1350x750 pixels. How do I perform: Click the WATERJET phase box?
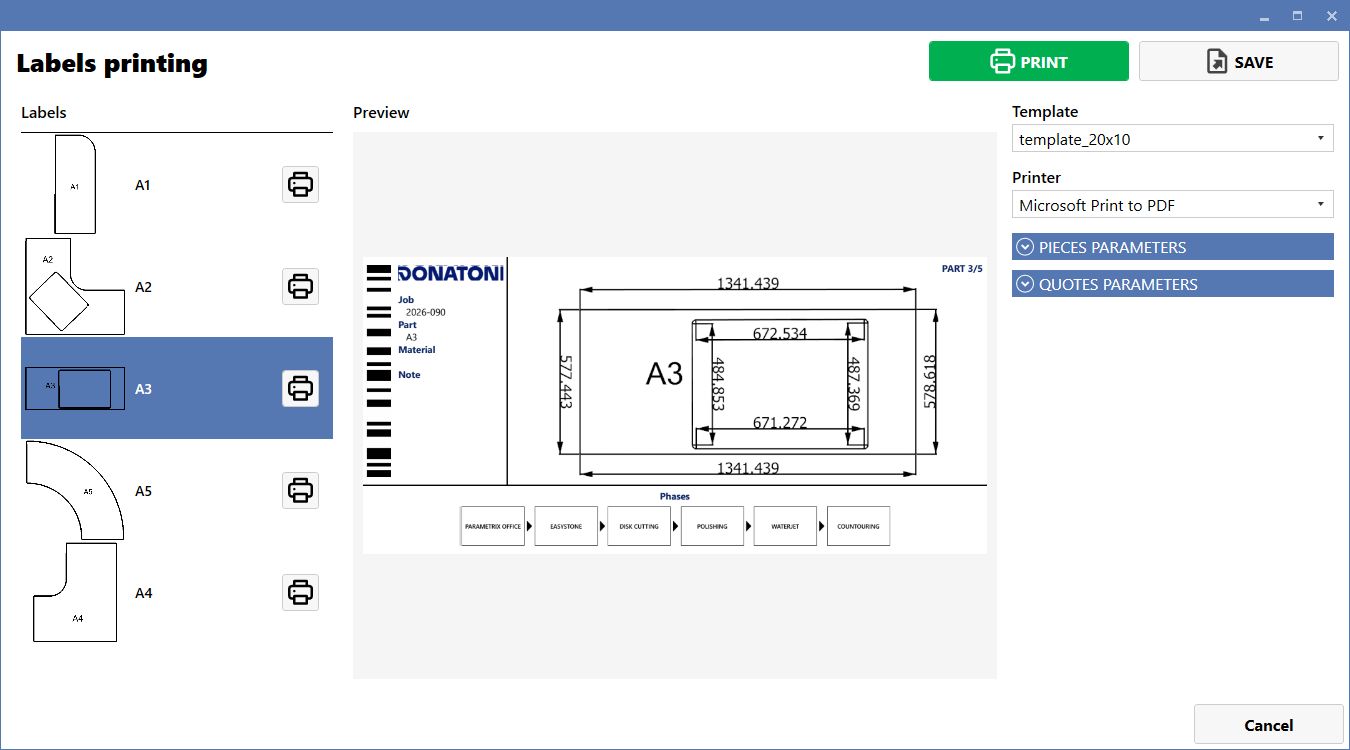[x=785, y=526]
